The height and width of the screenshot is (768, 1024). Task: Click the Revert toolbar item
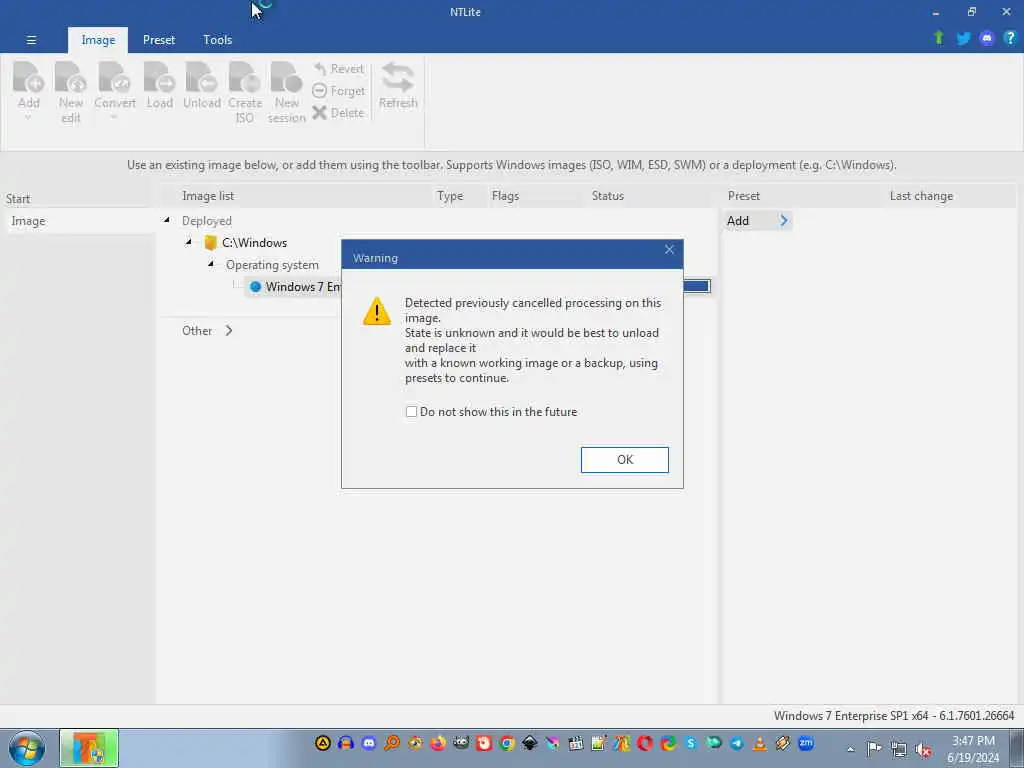pyautogui.click(x=338, y=69)
